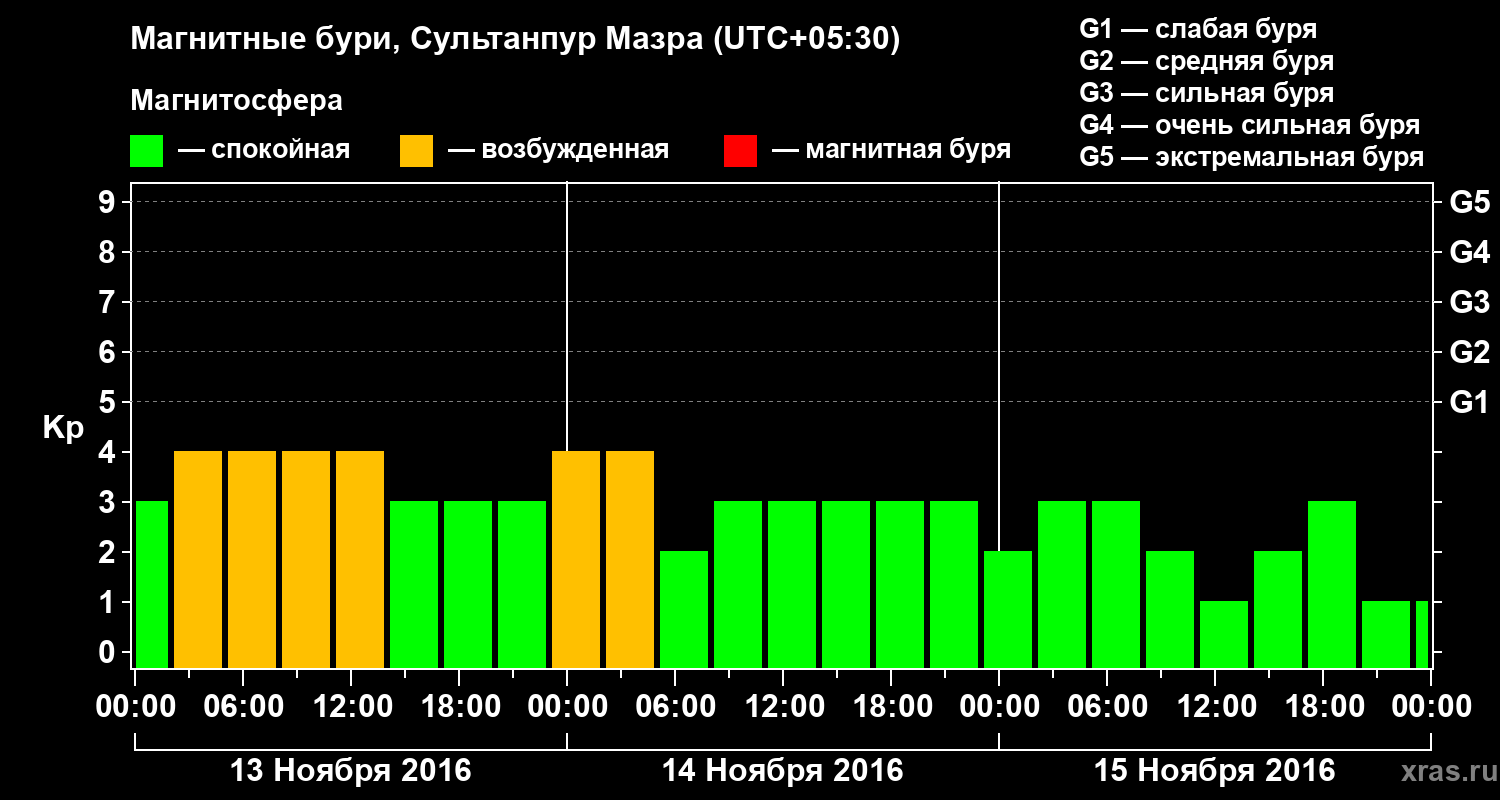The width and height of the screenshot is (1500, 800).
Task: Click the '12:00' time label for 14 Ноября
Action: pyautogui.click(x=783, y=706)
